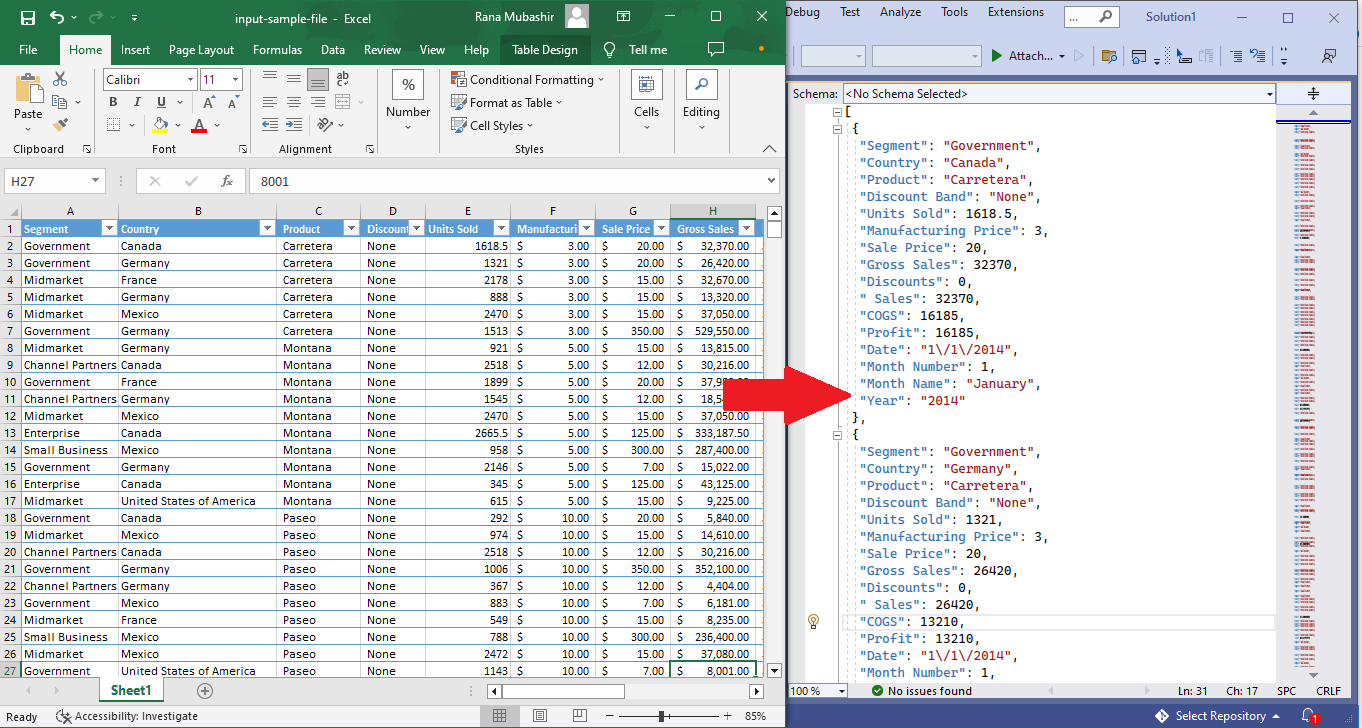1362x728 pixels.
Task: Open the fill color dropdown arrow
Action: (177, 126)
